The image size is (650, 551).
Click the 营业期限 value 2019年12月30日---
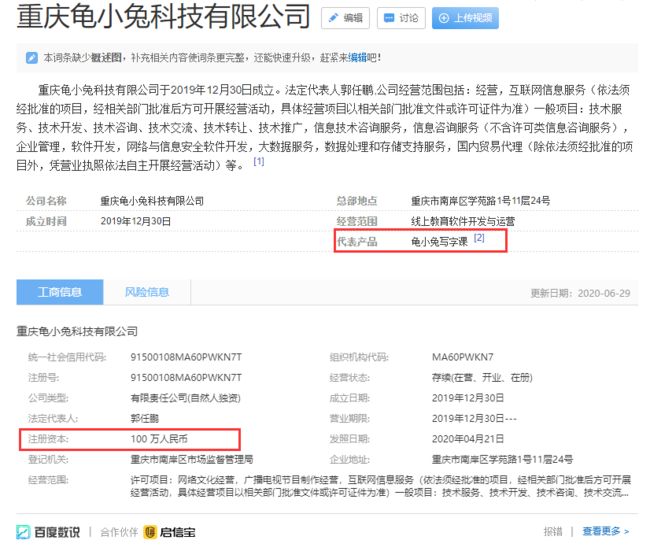click(474, 418)
